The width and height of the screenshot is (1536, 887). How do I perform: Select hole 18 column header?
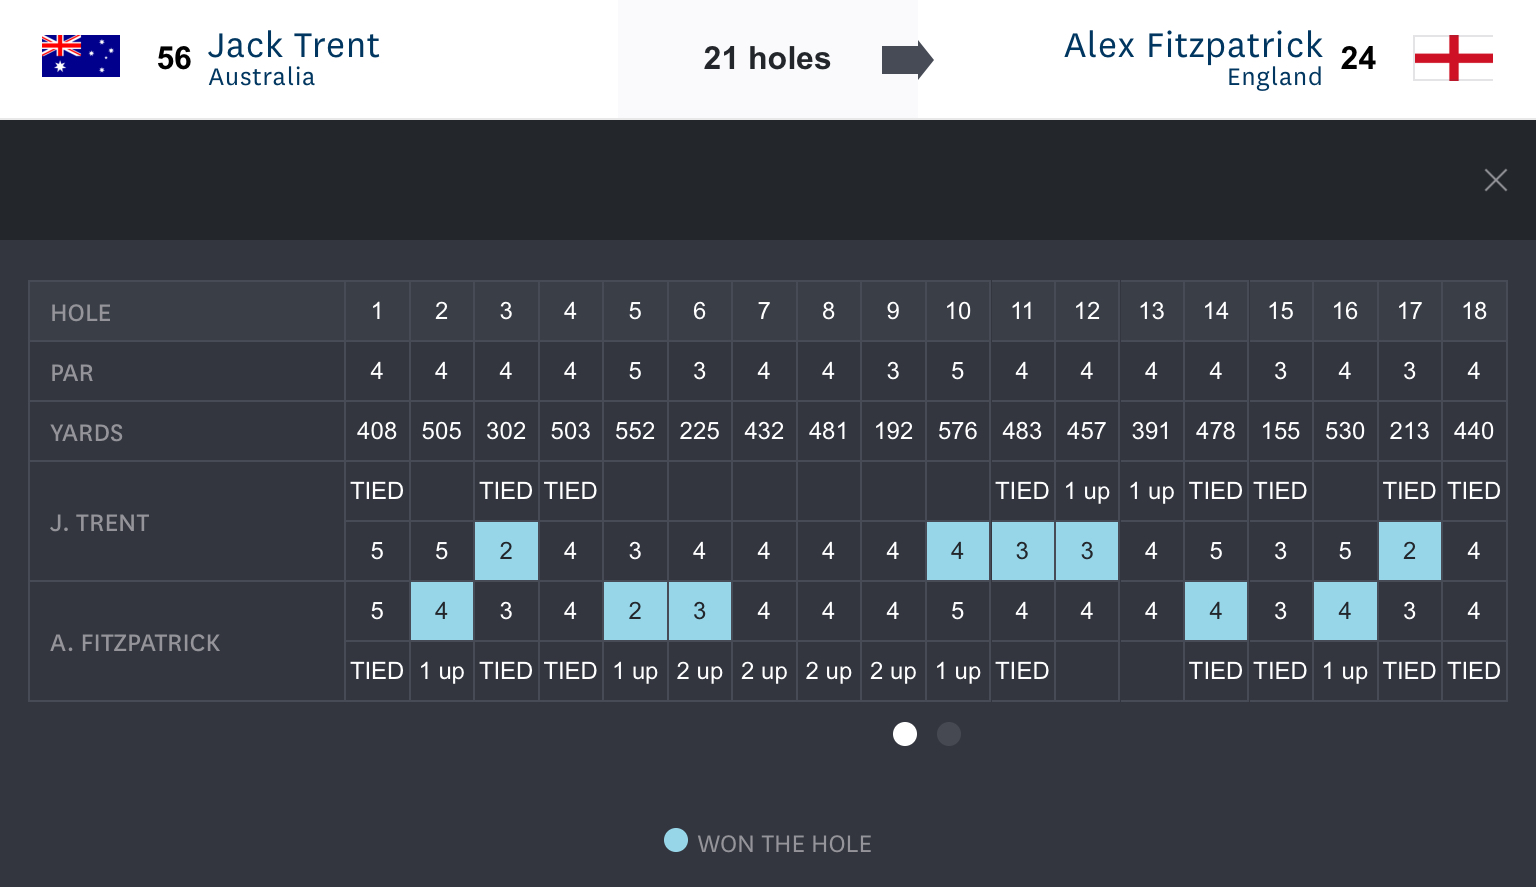(1473, 311)
